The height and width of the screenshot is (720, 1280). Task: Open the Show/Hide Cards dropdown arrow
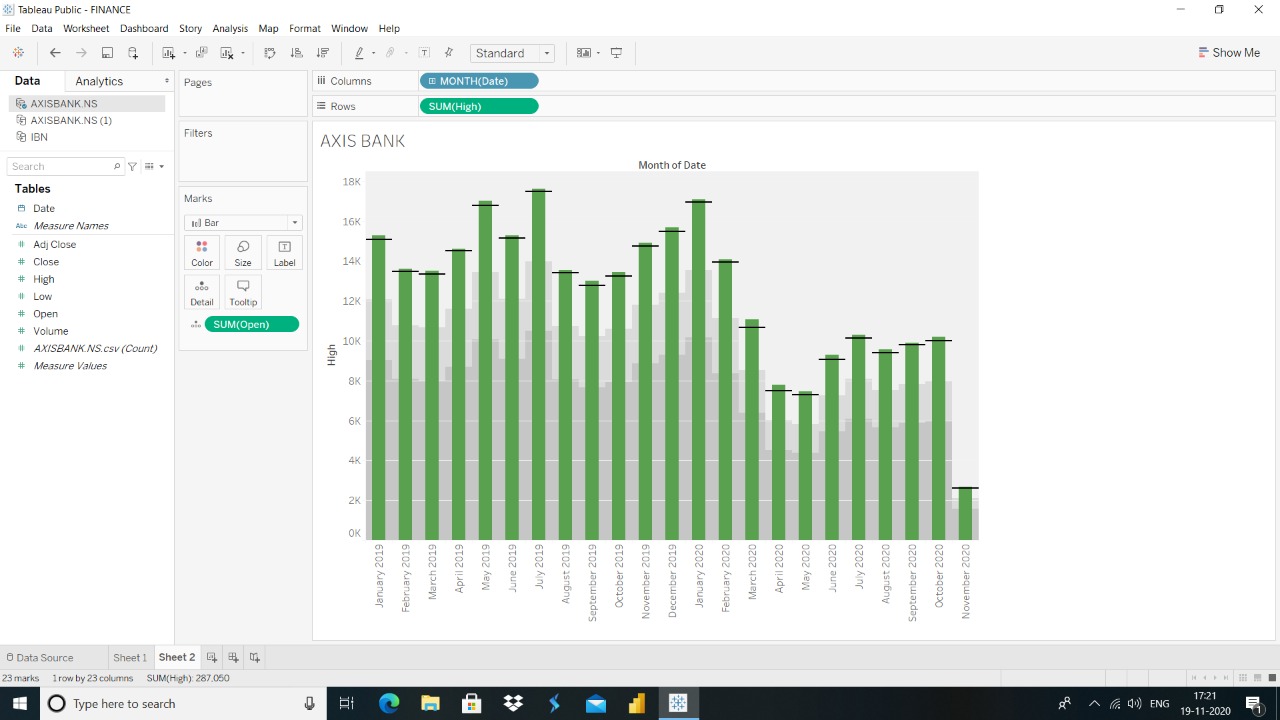(598, 53)
